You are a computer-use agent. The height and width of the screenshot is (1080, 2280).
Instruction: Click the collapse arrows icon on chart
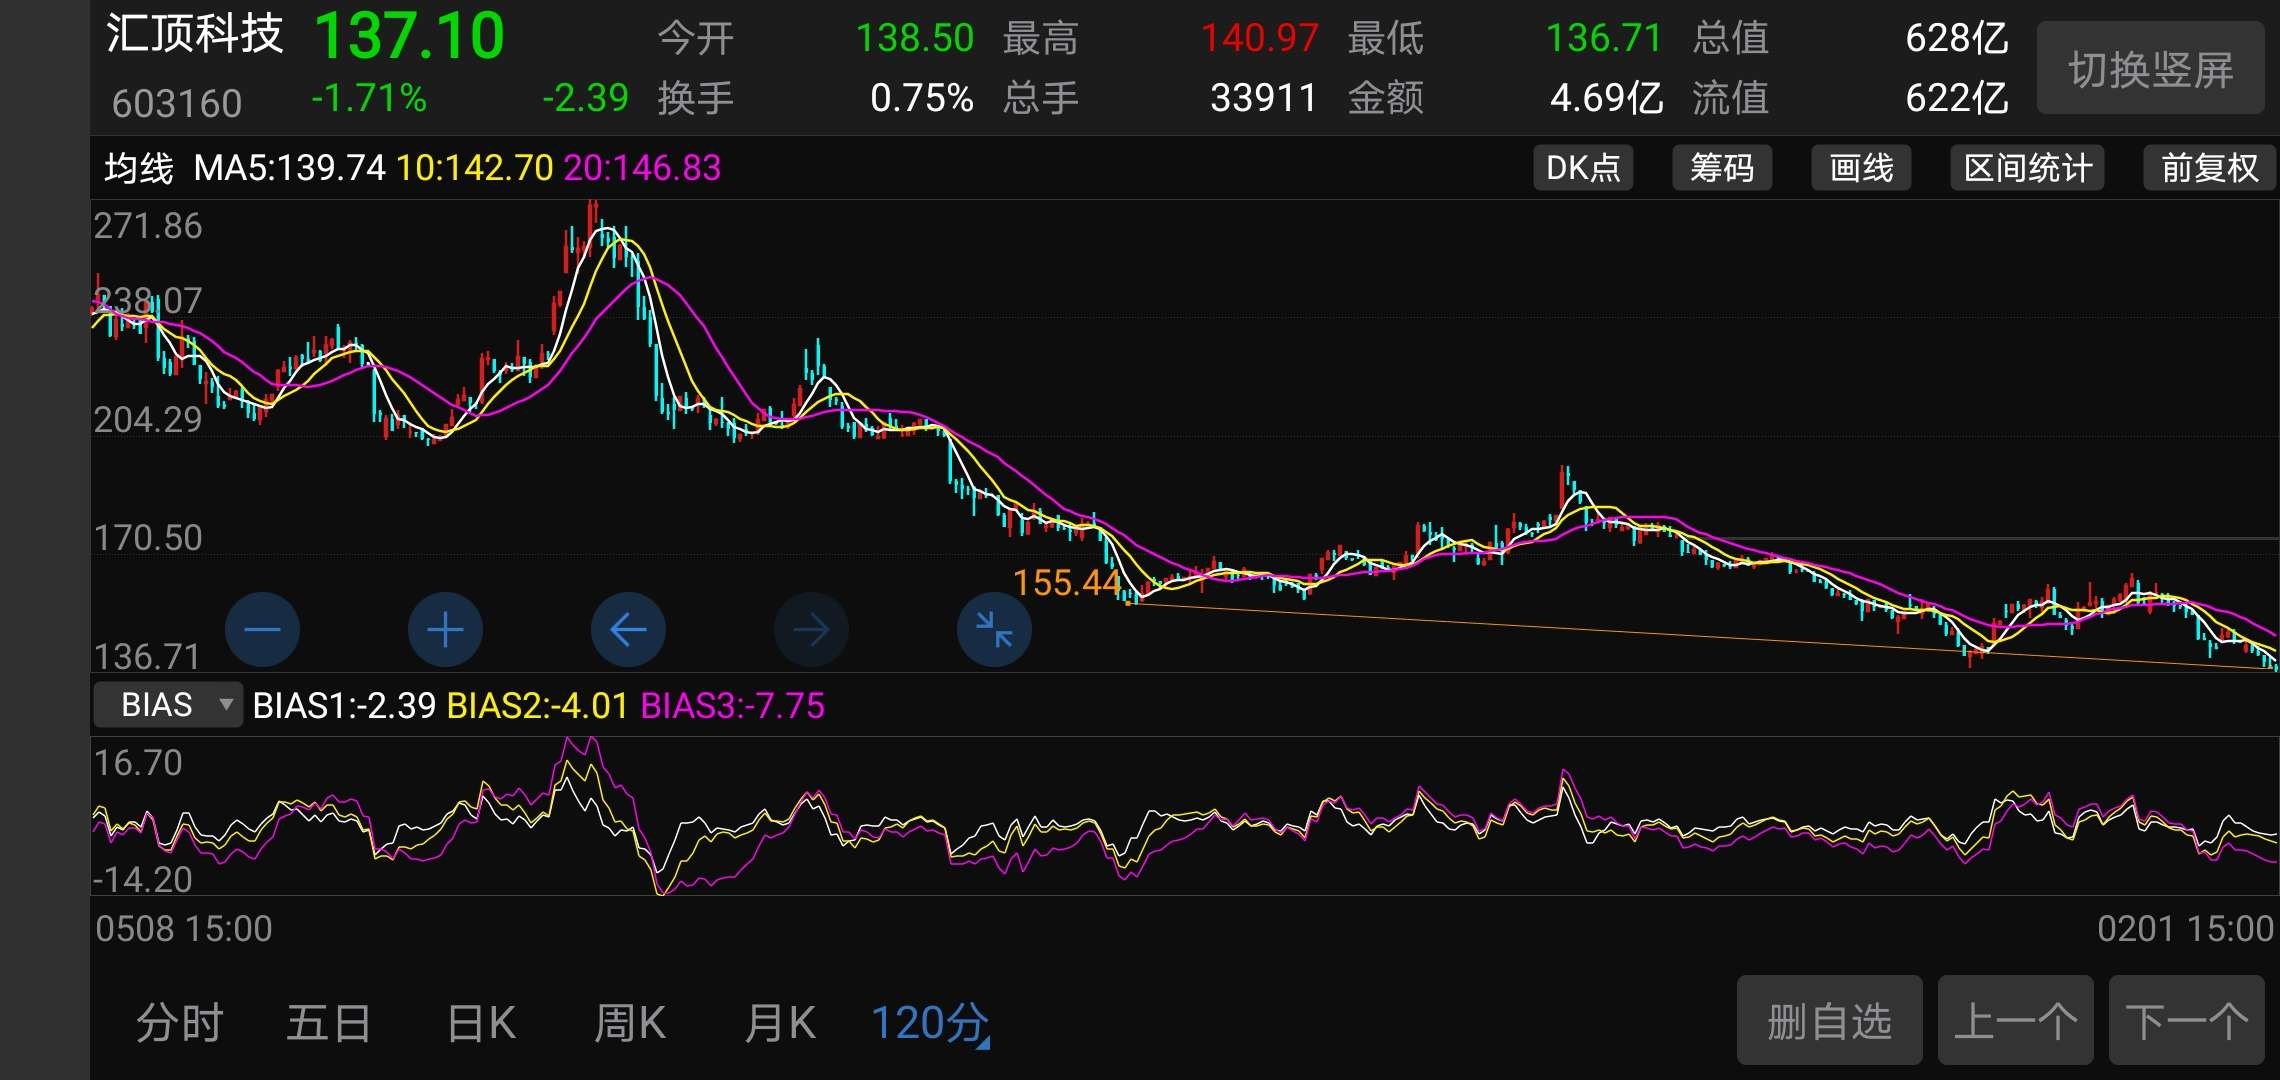coord(994,630)
